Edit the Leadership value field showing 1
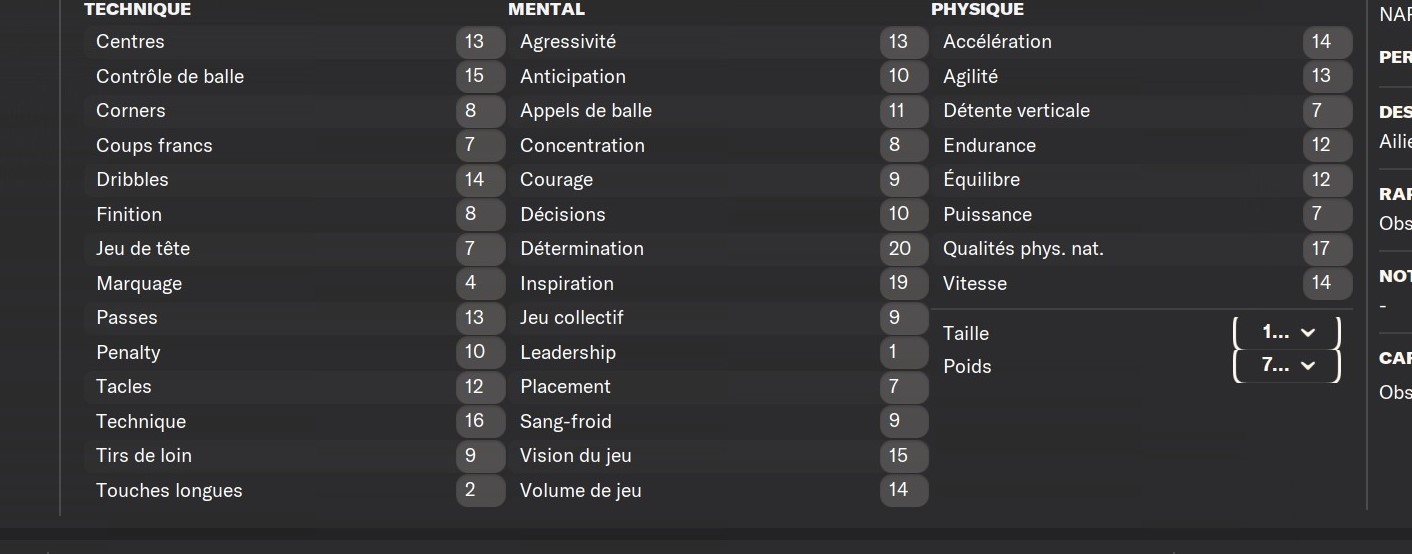The height and width of the screenshot is (554, 1412). click(x=904, y=352)
